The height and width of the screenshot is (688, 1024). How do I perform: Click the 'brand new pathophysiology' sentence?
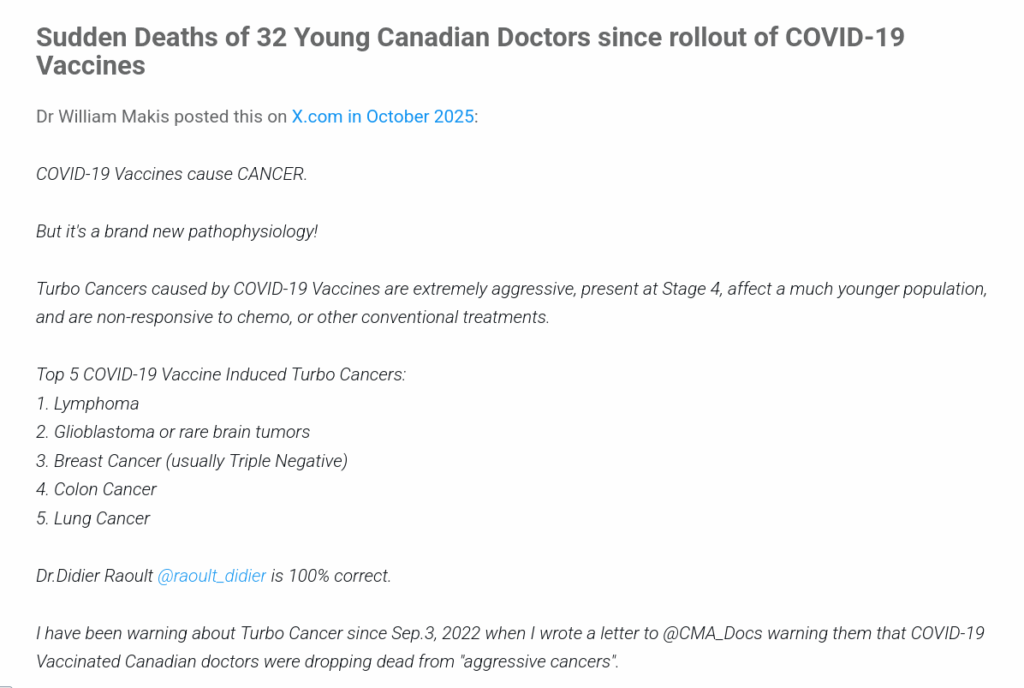tap(177, 231)
